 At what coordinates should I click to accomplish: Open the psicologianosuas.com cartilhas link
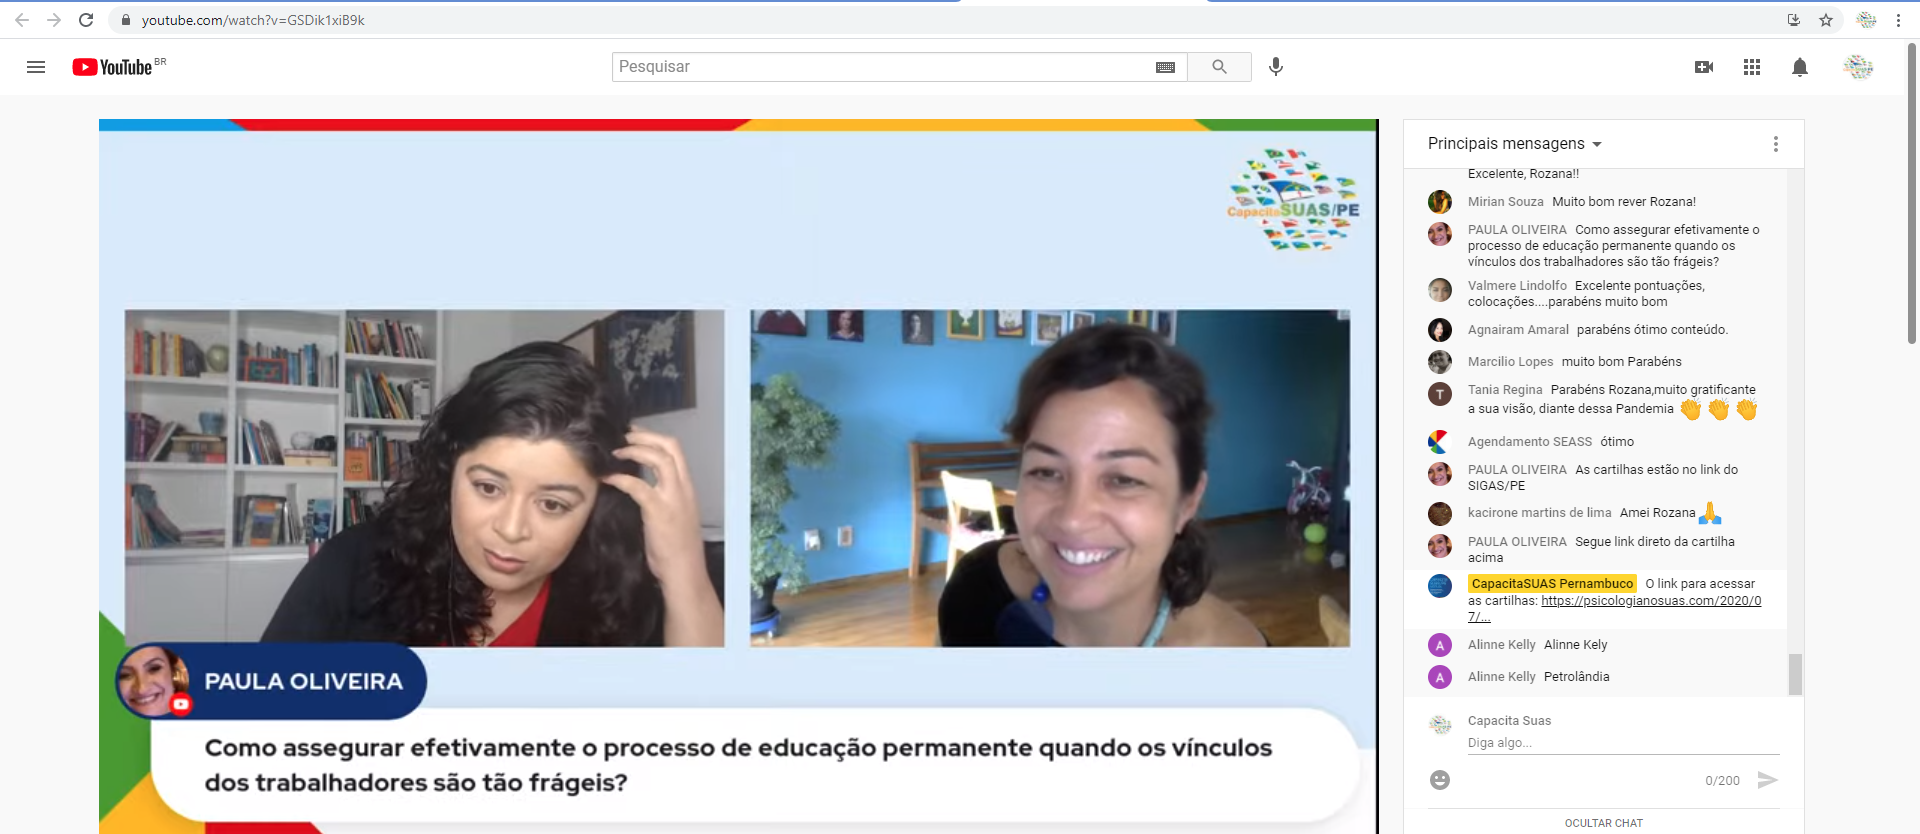click(x=1650, y=601)
